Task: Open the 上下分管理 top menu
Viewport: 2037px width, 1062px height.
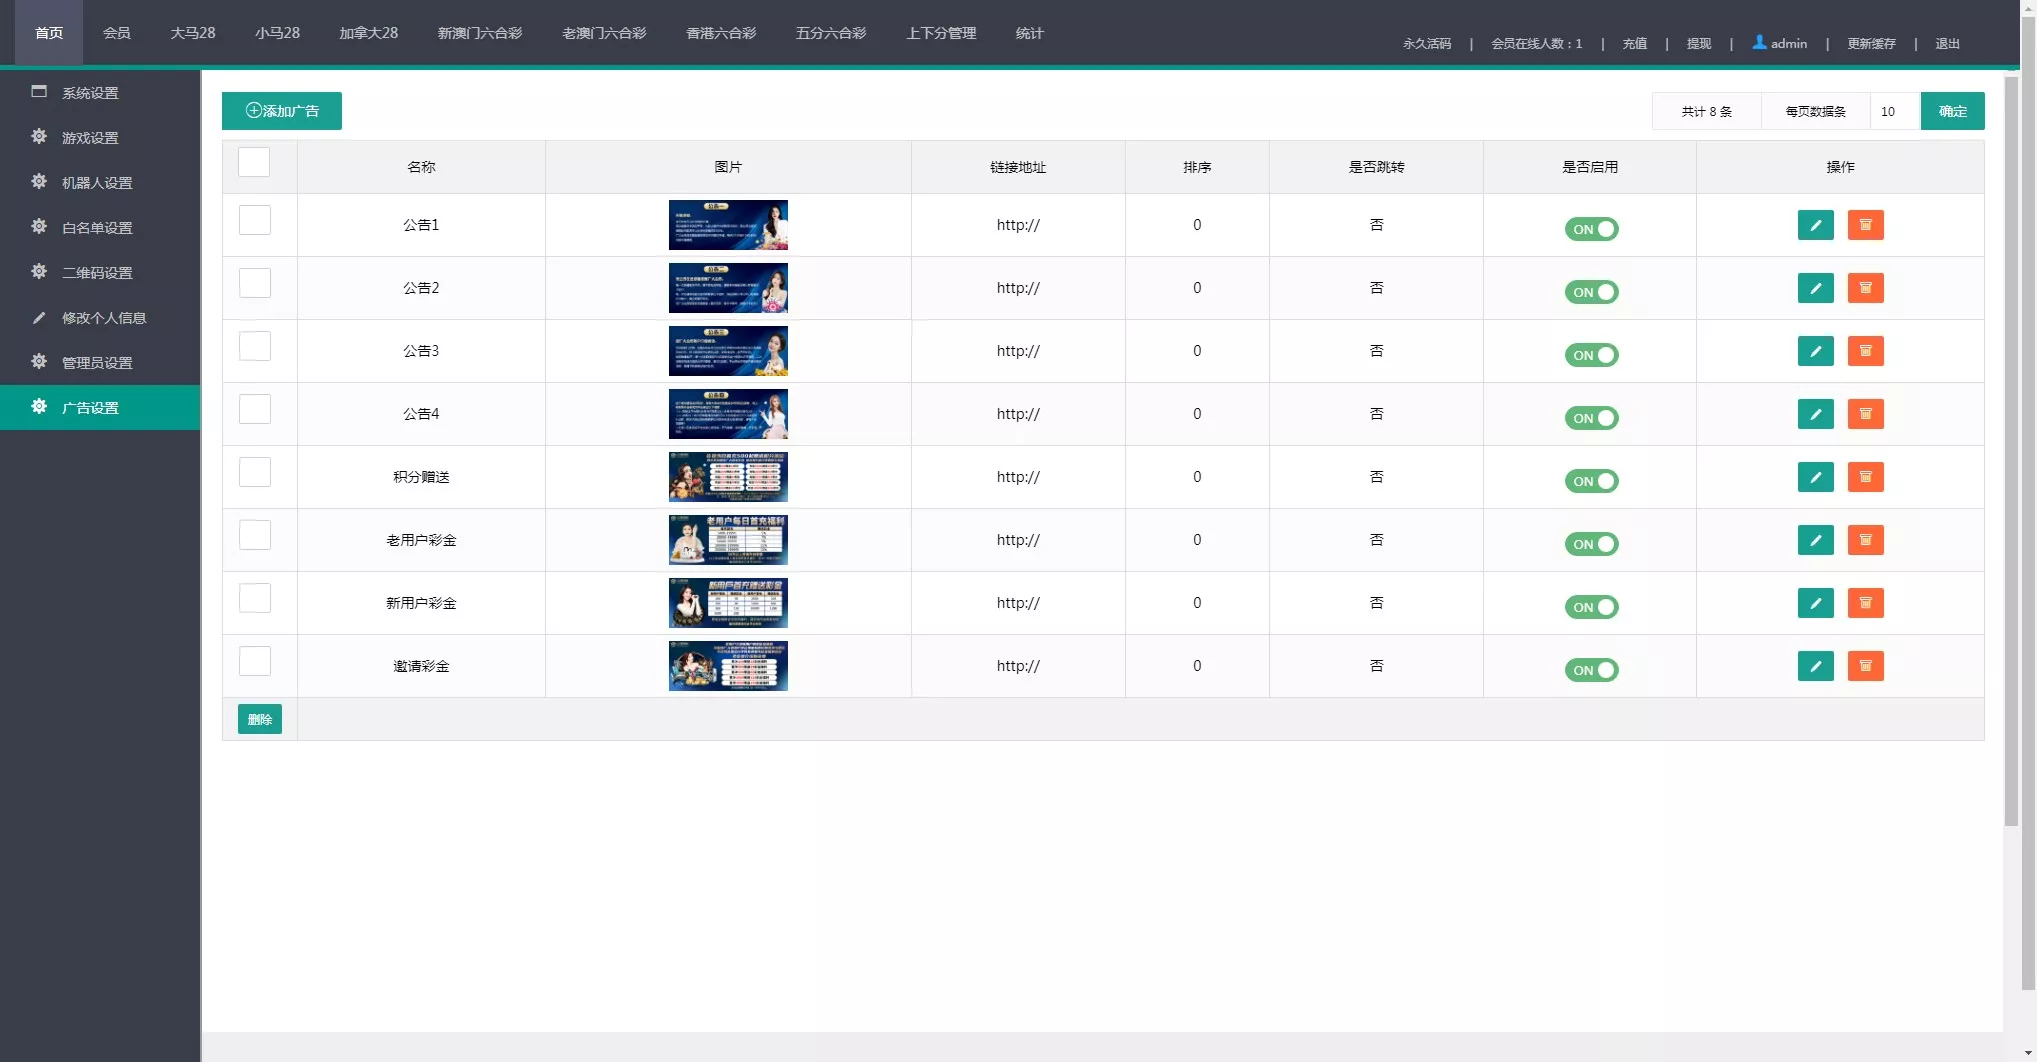Action: 940,33
